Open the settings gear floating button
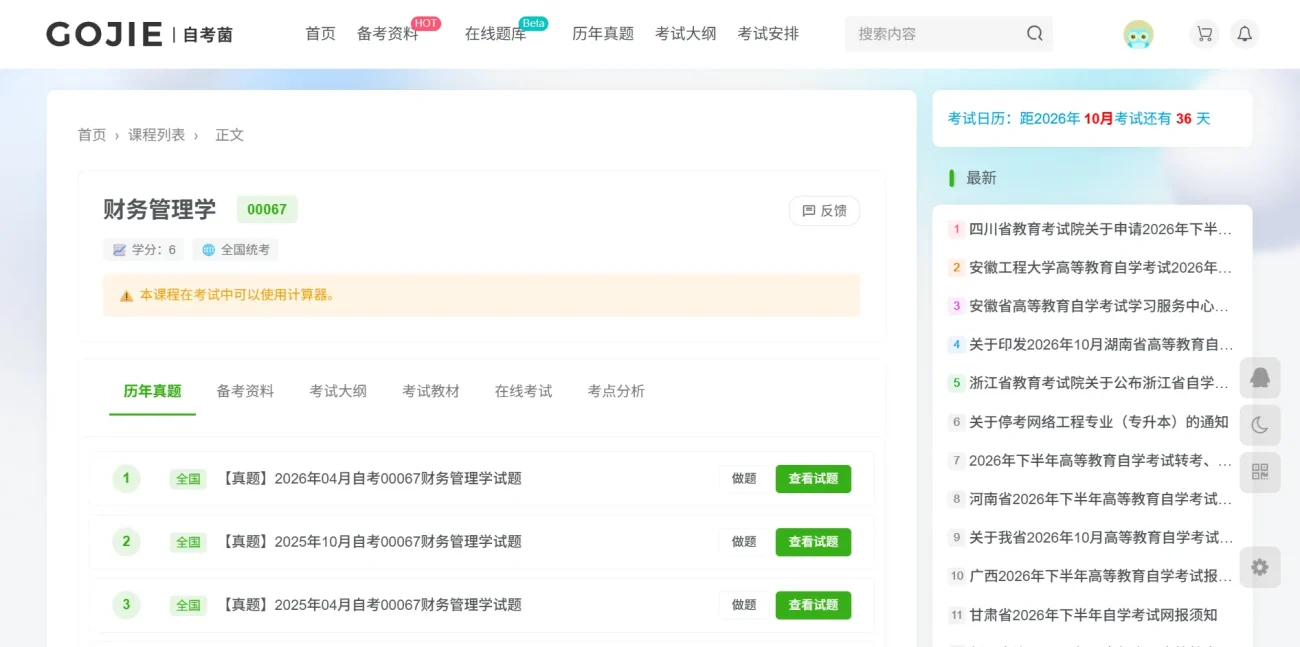Viewport: 1300px width, 647px height. coord(1260,567)
